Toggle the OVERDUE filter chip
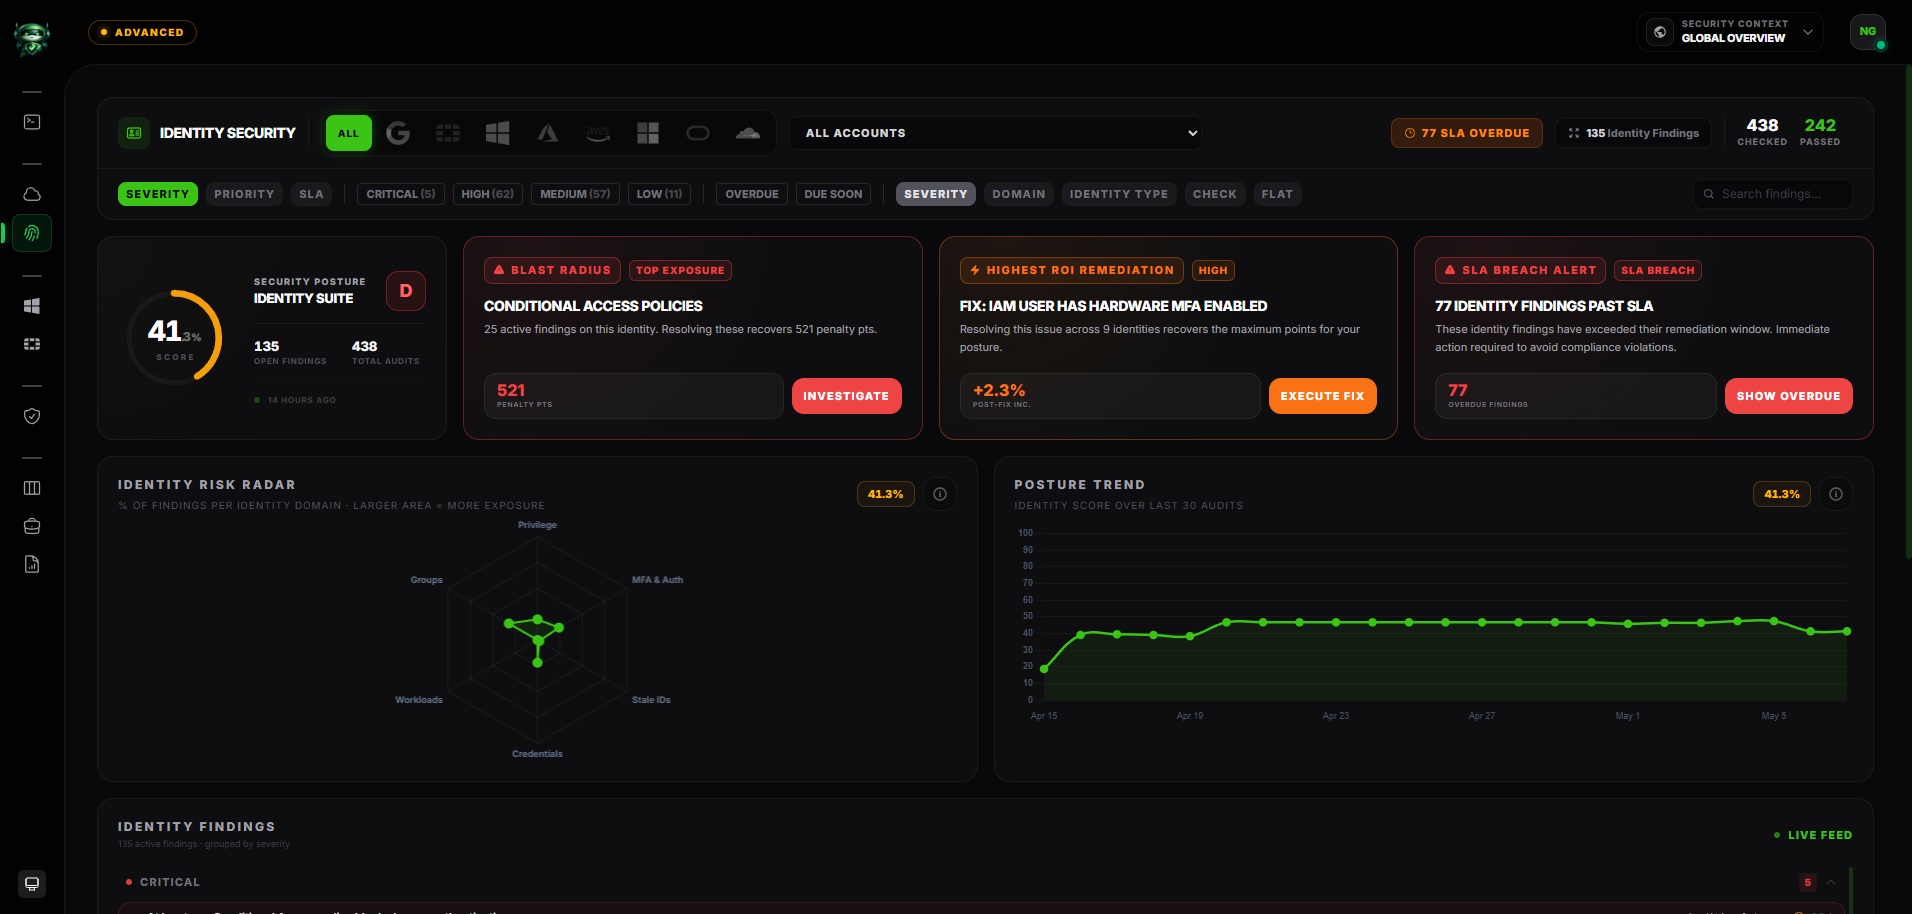This screenshot has width=1912, height=914. point(752,194)
